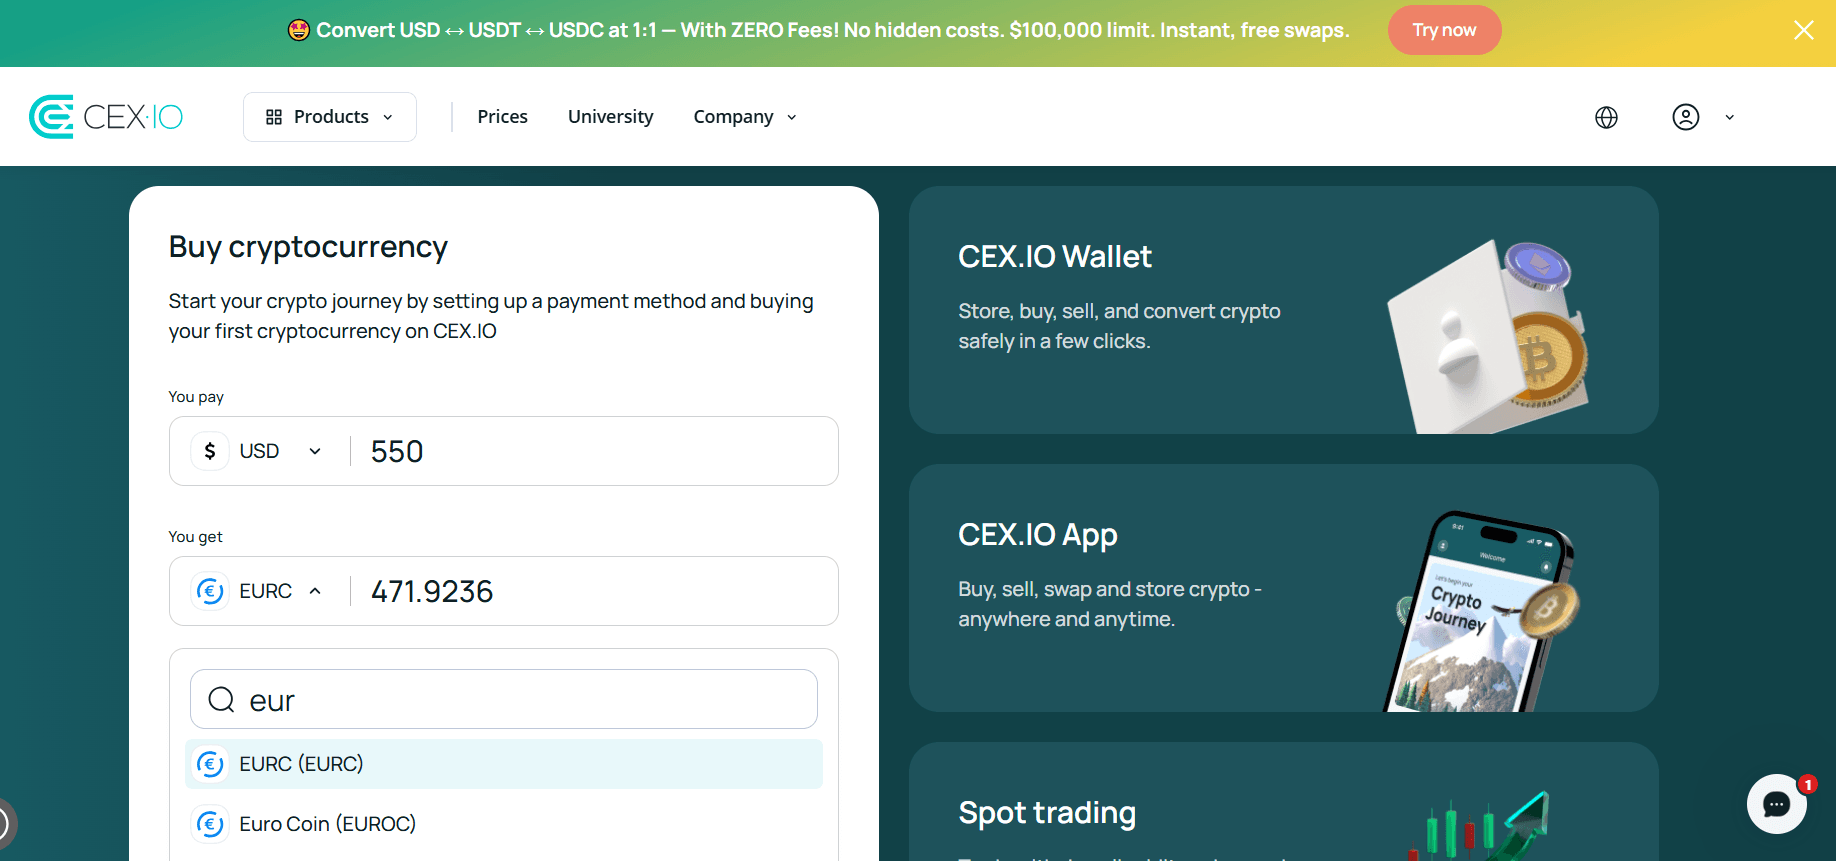This screenshot has height=861, width=1836.
Task: Go to the Prices page
Action: (x=502, y=117)
